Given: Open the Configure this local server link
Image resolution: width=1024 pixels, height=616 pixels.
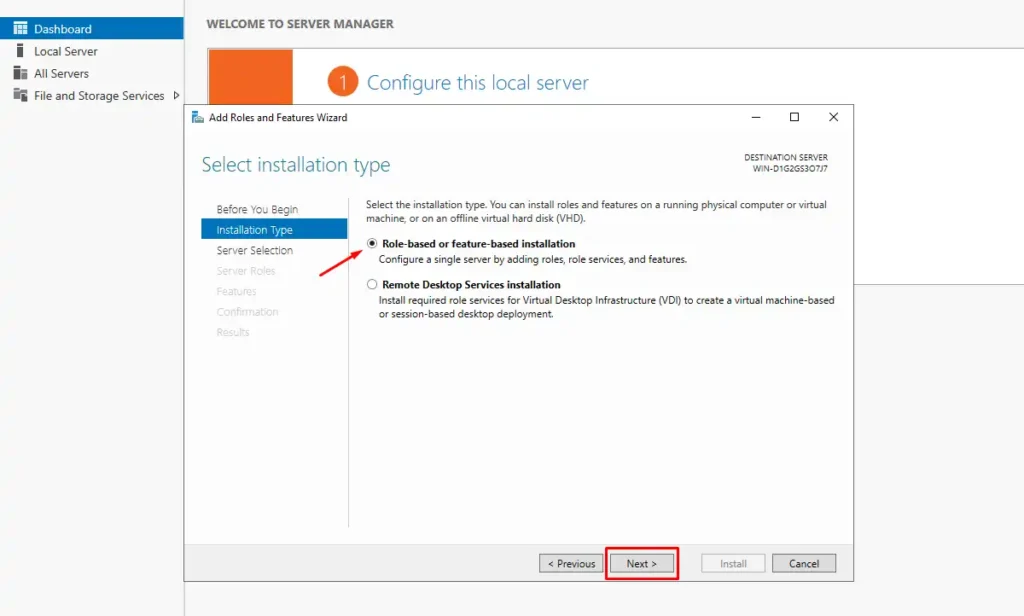Looking at the screenshot, I should [477, 82].
